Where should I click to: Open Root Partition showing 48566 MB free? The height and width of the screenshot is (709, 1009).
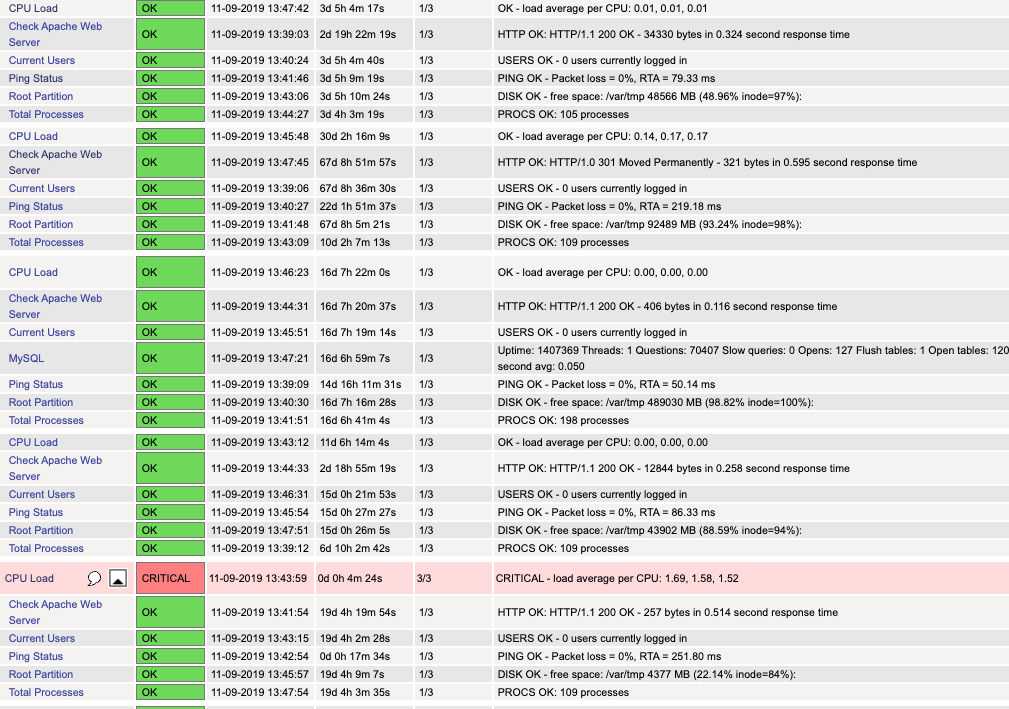coord(41,96)
